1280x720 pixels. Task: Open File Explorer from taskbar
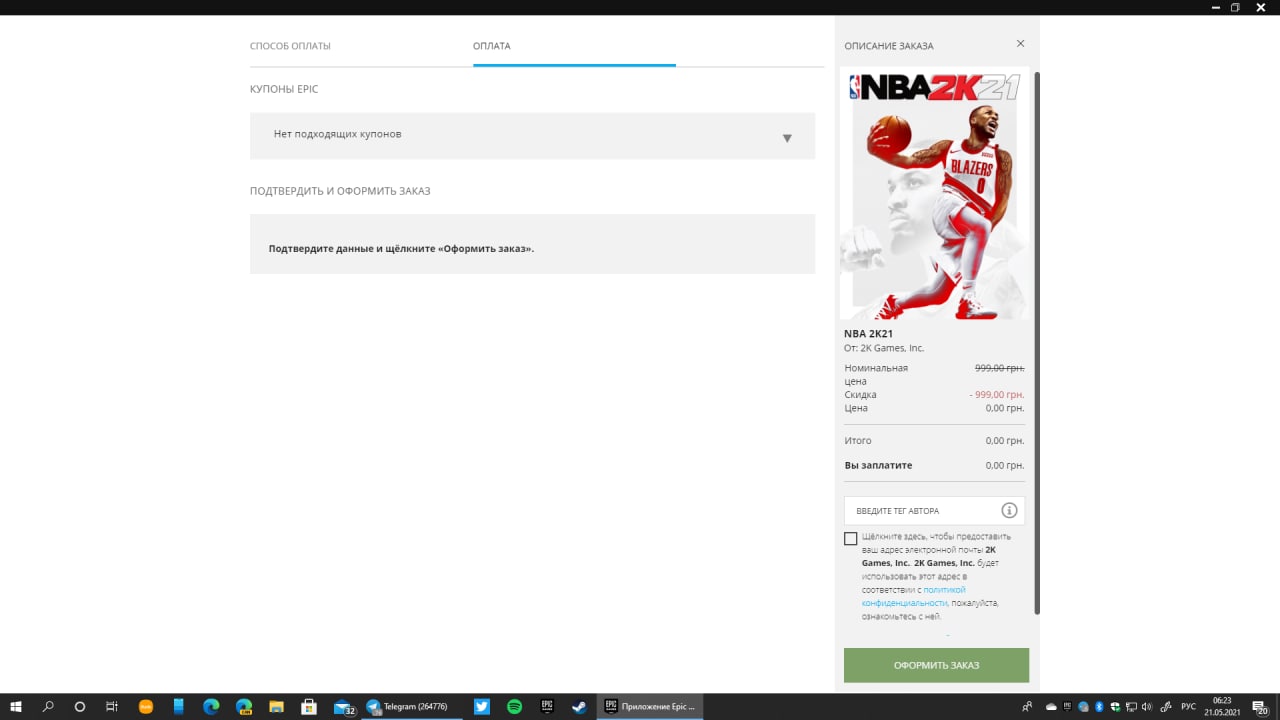(277, 707)
